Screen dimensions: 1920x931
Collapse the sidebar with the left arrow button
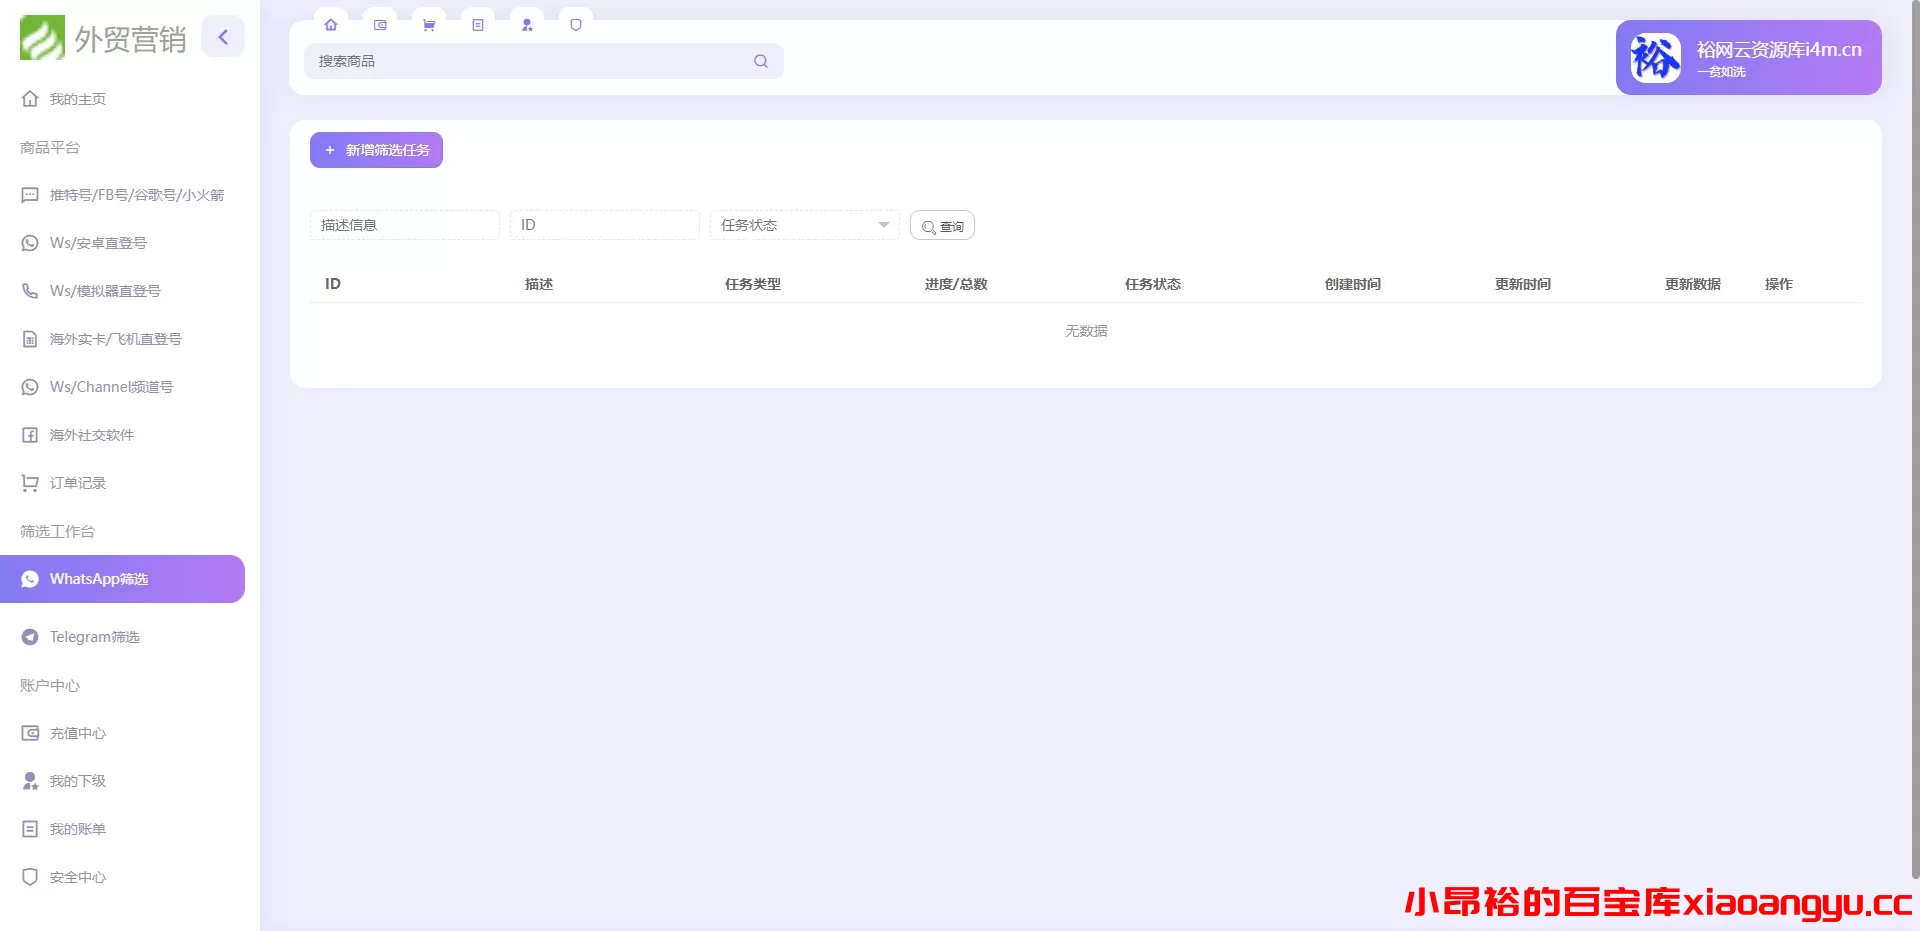(223, 36)
